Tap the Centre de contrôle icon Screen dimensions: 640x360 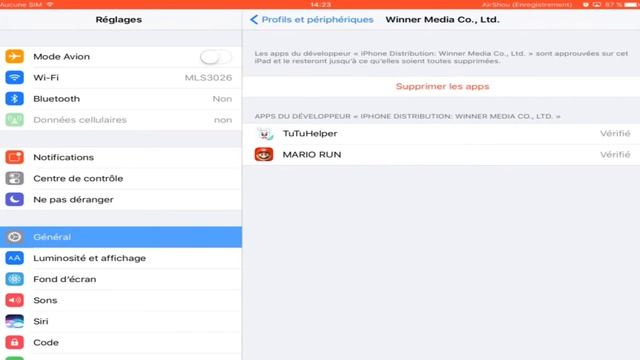click(14, 178)
